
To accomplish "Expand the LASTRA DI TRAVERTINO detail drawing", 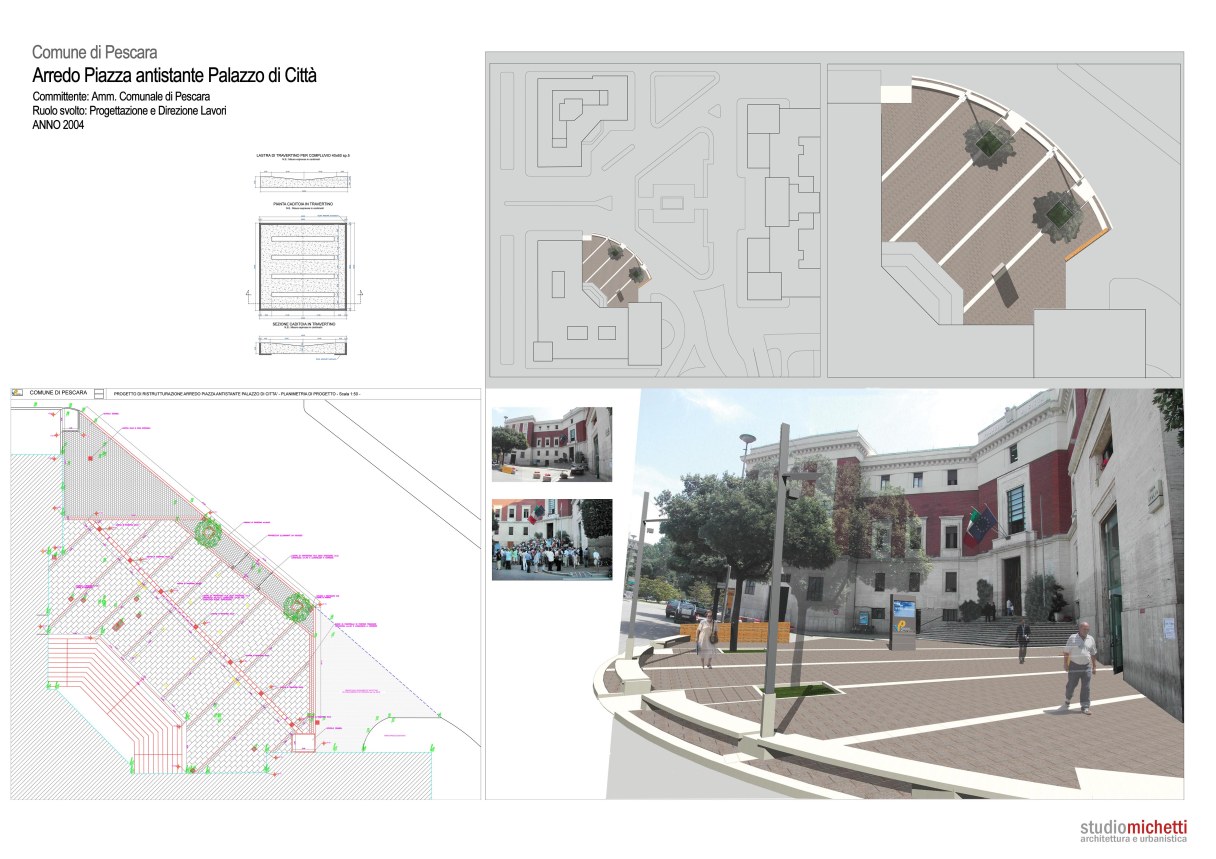I will click(303, 178).
